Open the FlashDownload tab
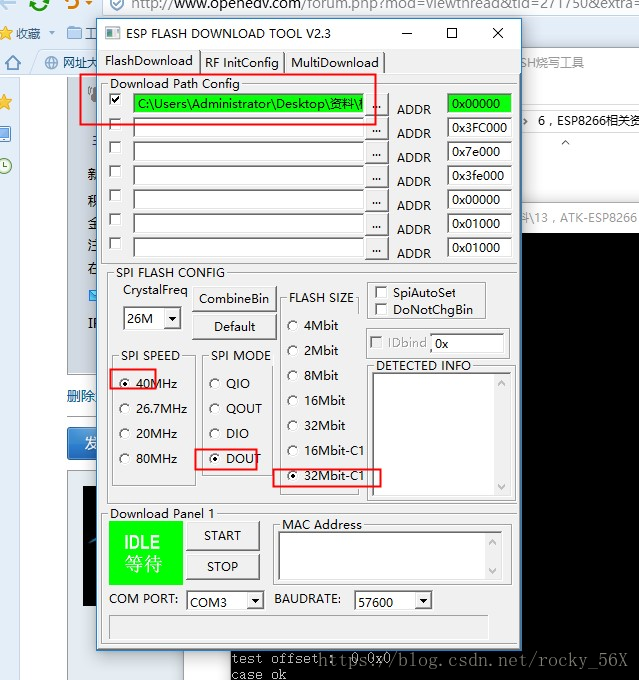 tap(149, 61)
